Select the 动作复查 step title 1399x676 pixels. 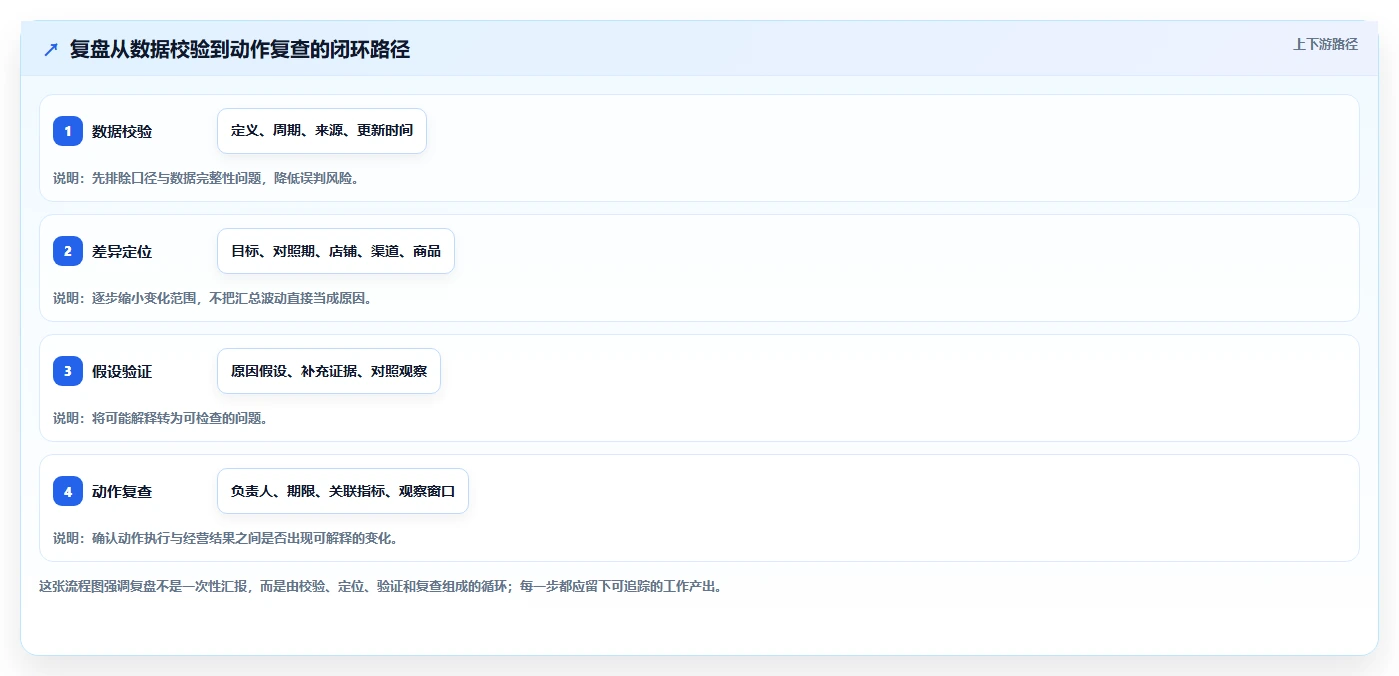pos(122,491)
